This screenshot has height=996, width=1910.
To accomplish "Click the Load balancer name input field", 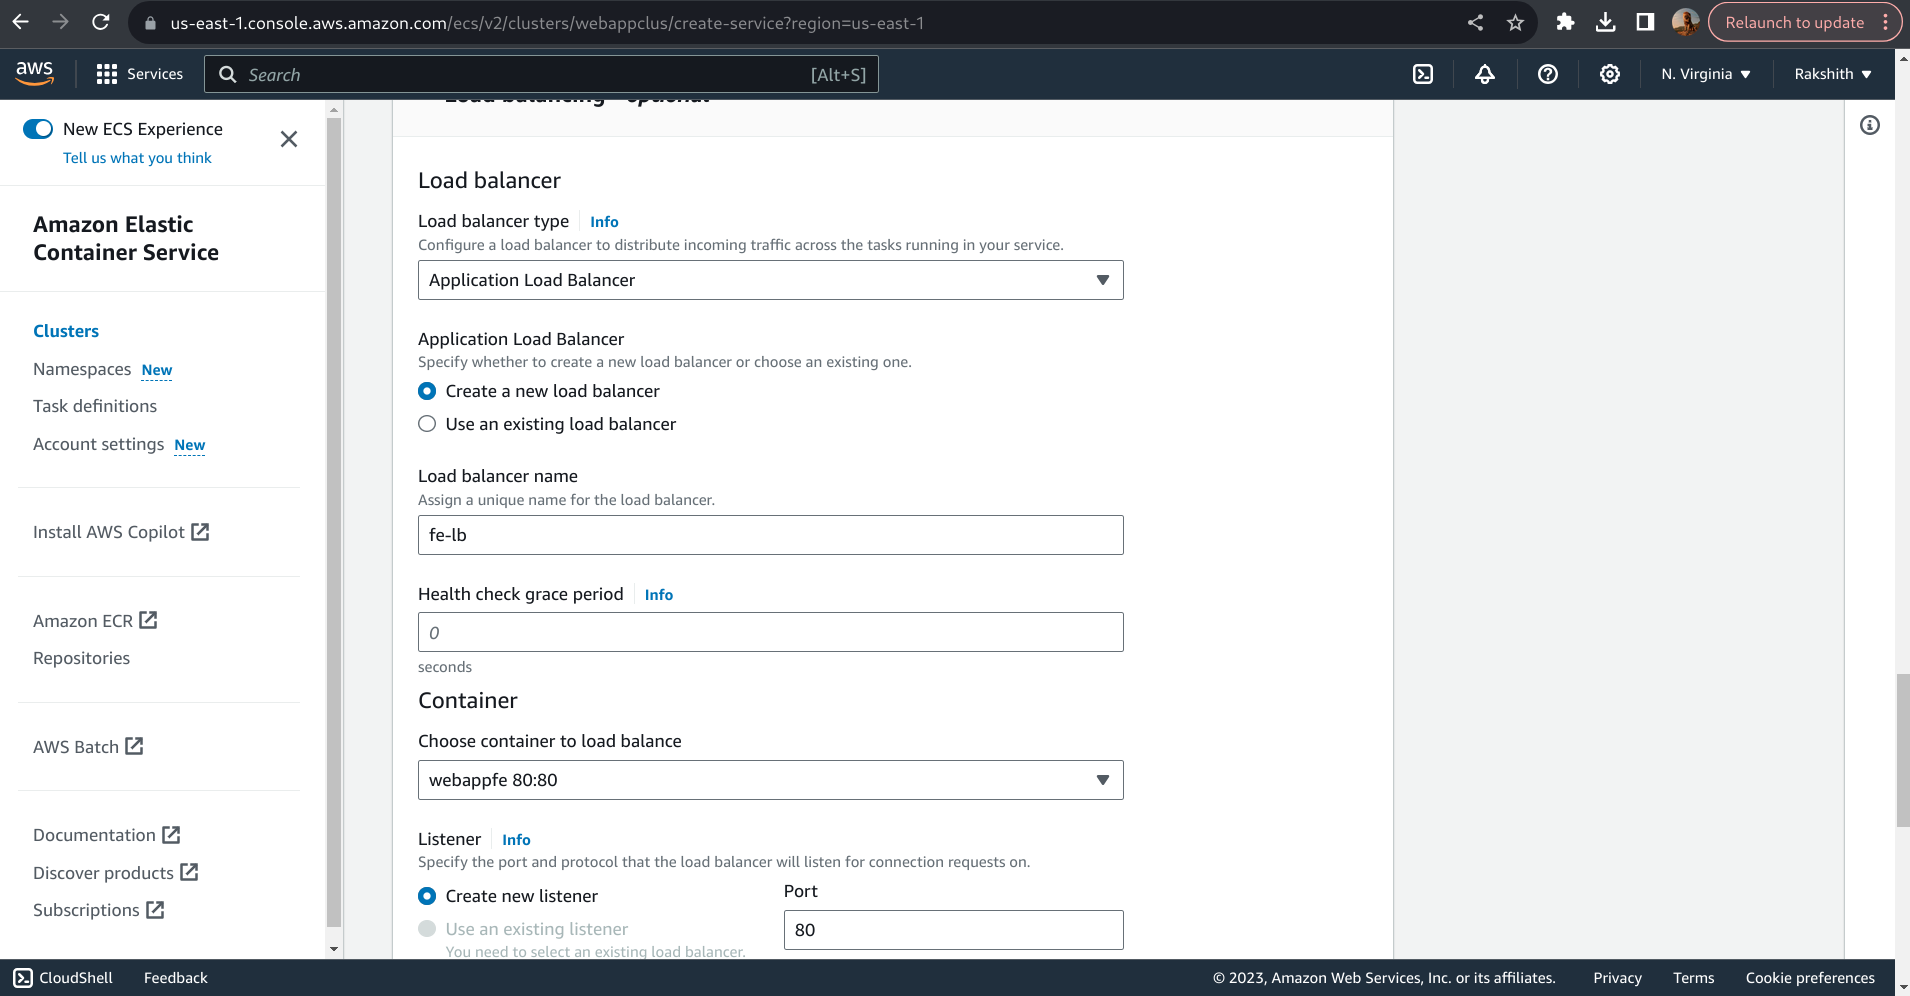I will coord(770,535).
